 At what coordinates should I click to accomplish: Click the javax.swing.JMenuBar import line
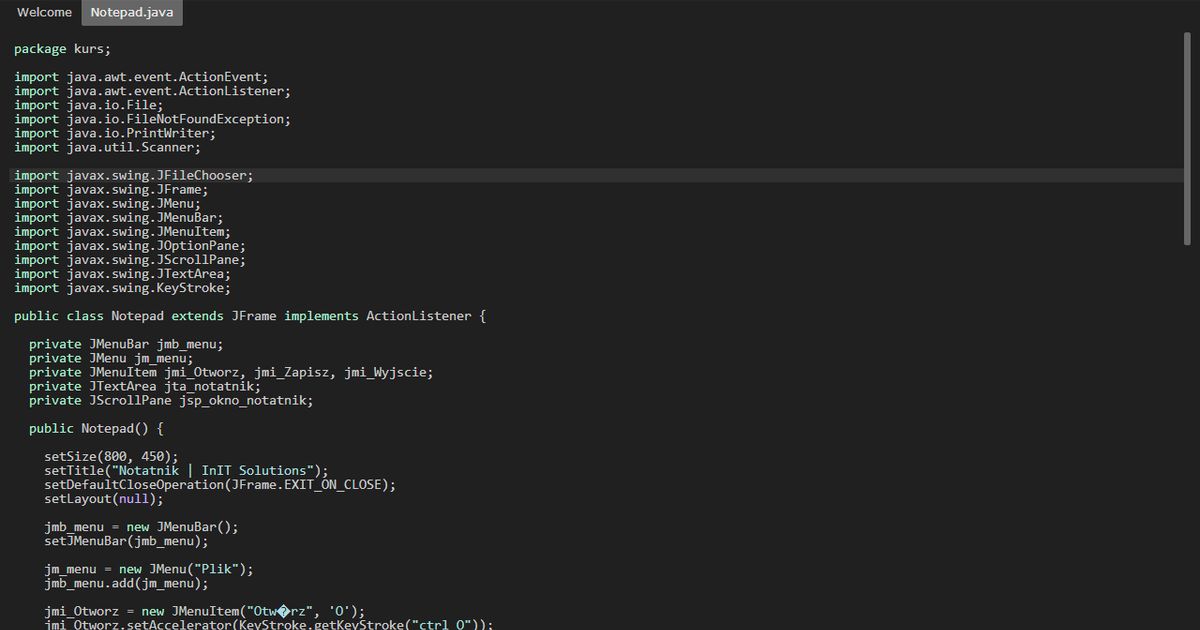click(119, 217)
